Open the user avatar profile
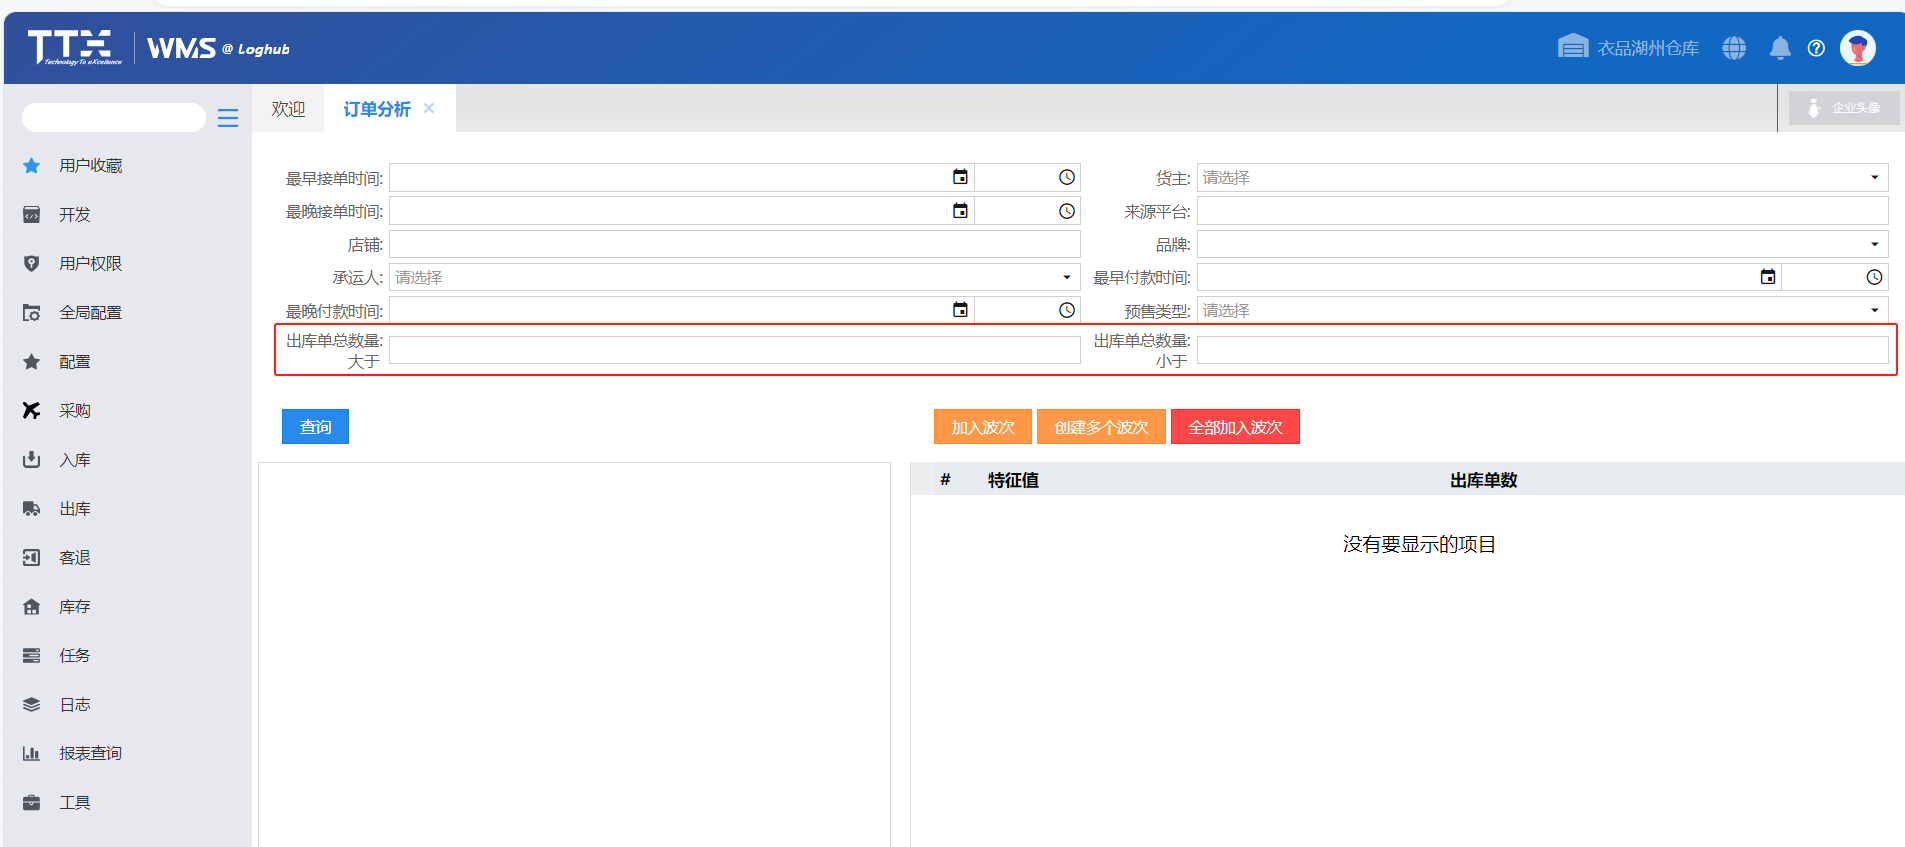Viewport: 1905px width, 847px height. coord(1857,48)
